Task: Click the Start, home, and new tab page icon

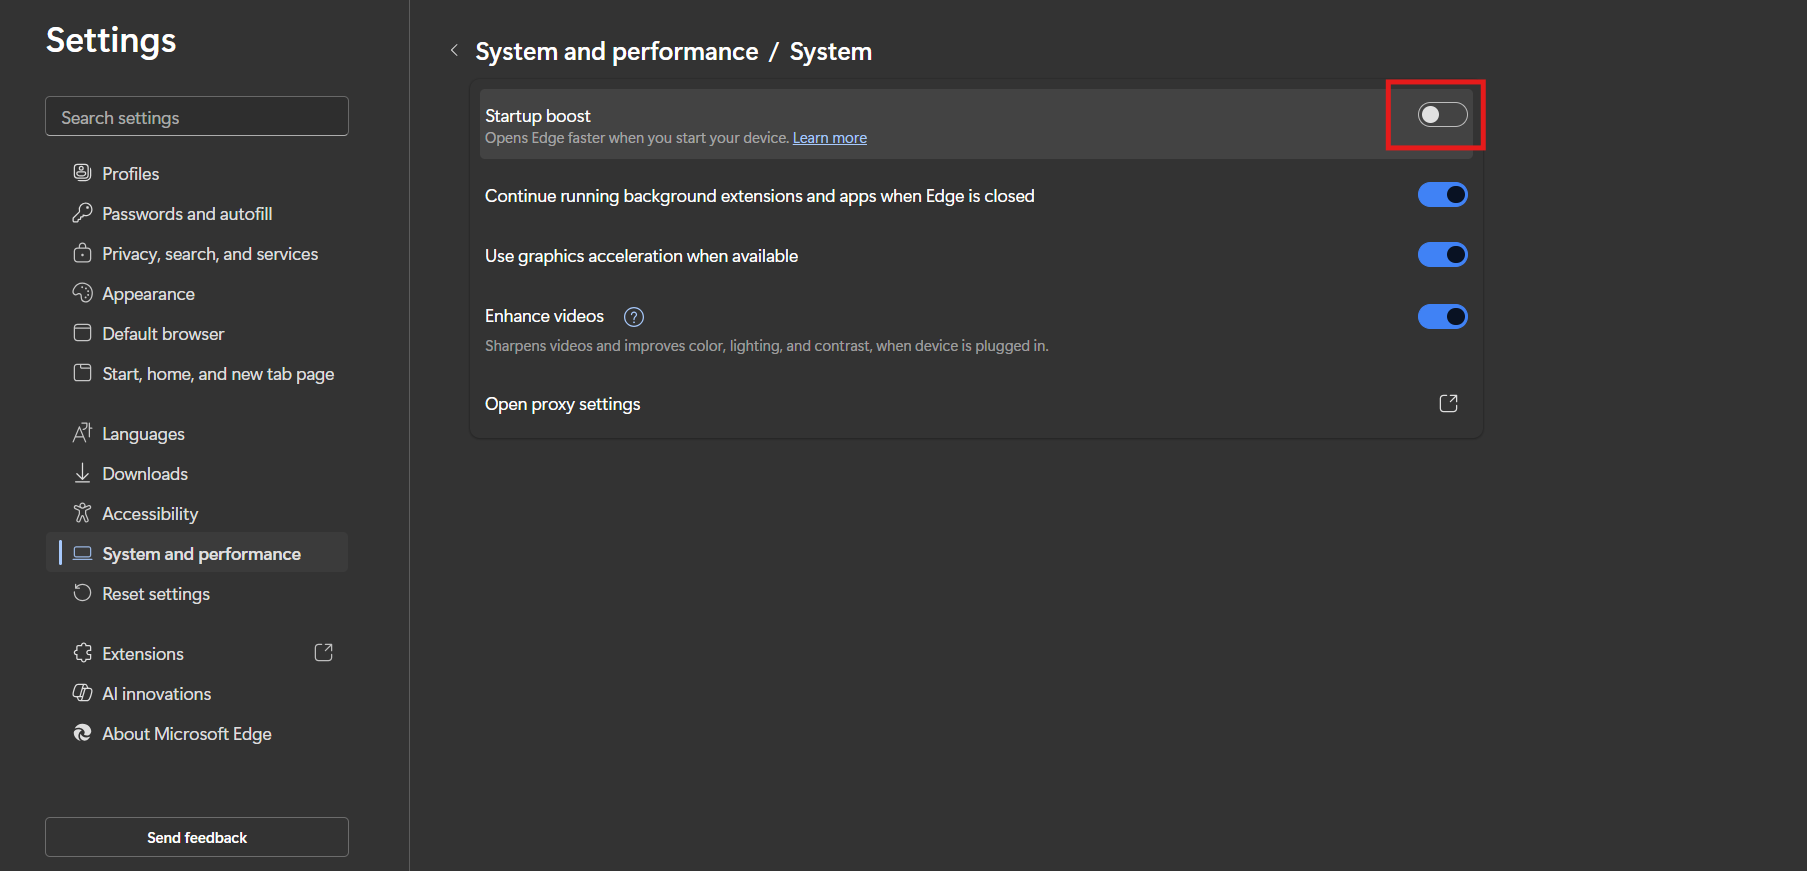Action: 82,373
